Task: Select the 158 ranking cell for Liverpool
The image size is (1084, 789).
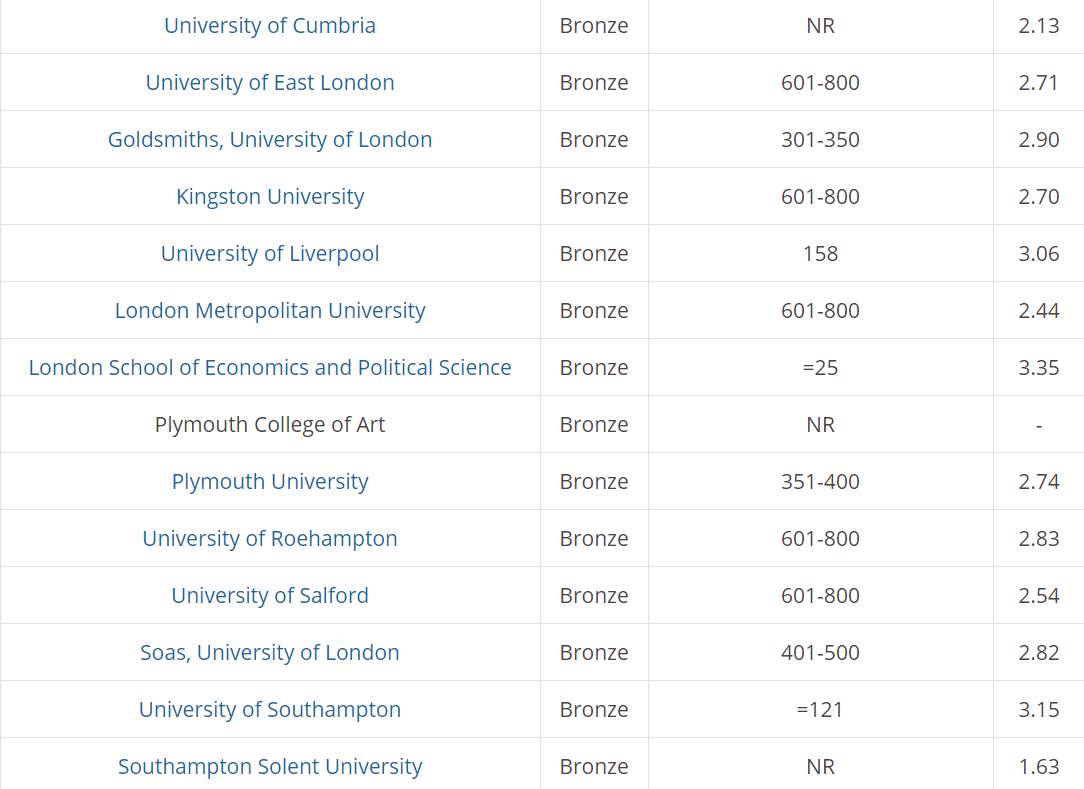Action: click(x=821, y=254)
